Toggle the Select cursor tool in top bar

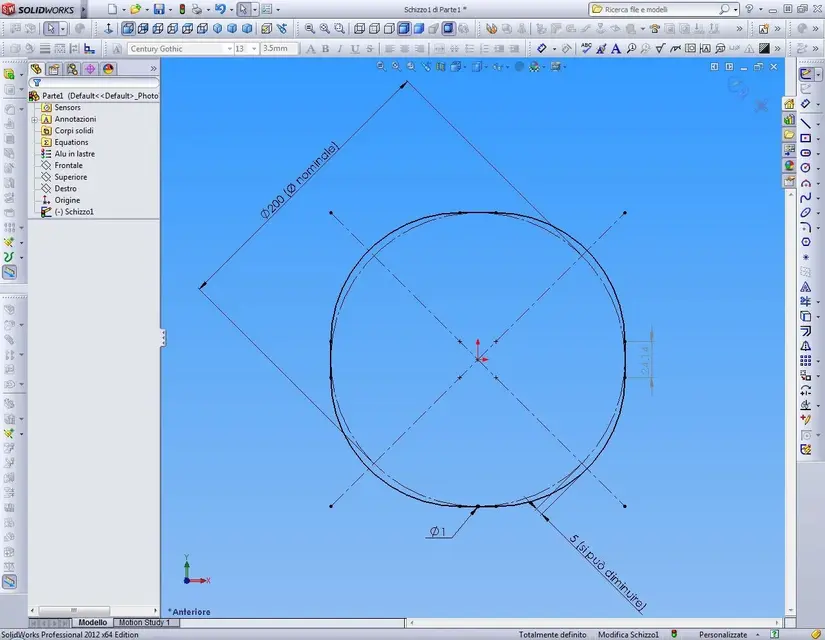pos(243,9)
